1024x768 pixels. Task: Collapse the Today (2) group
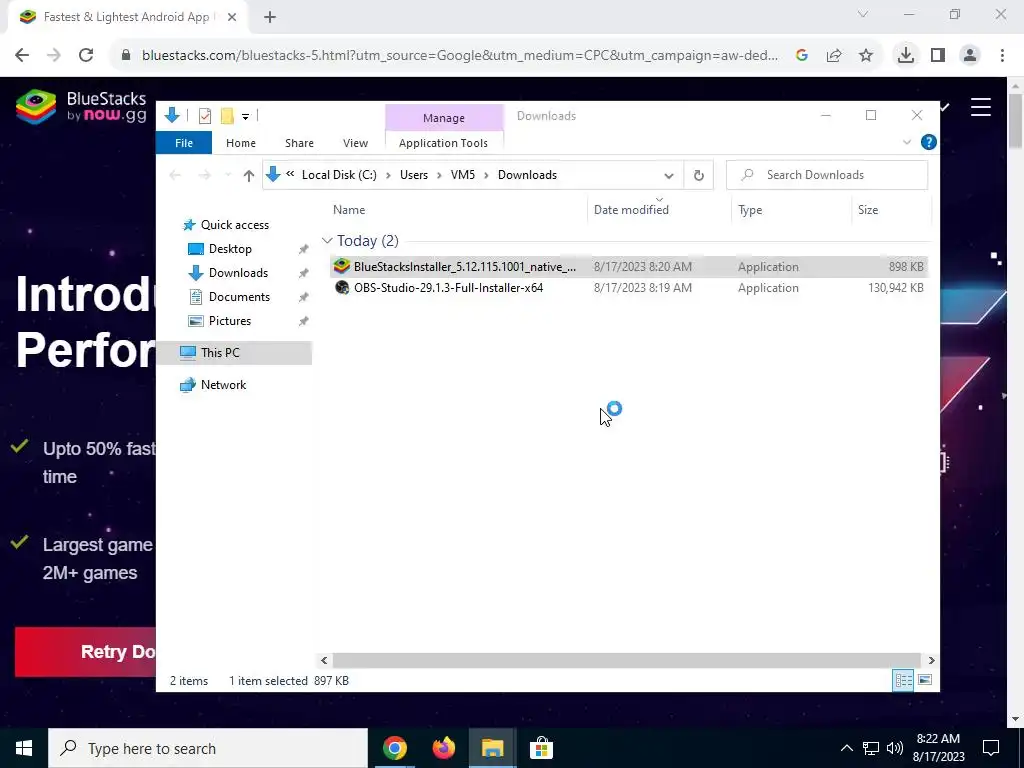pos(327,241)
